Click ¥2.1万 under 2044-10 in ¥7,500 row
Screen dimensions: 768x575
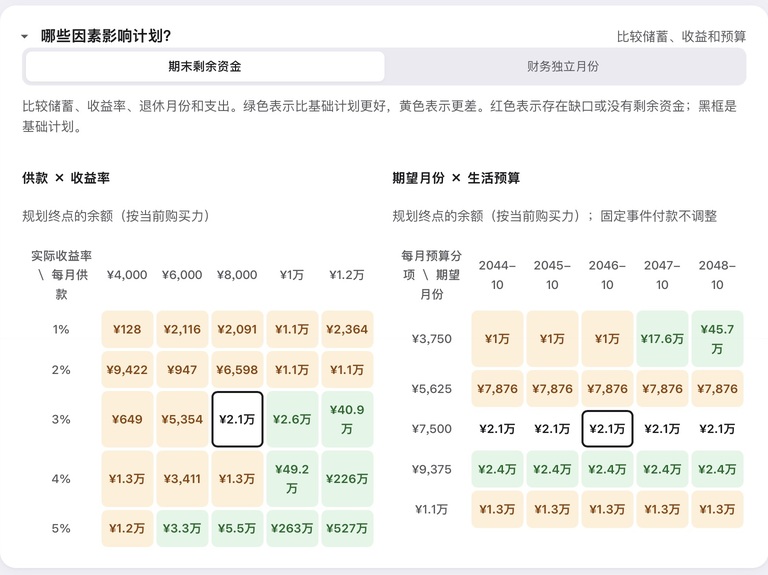click(497, 429)
